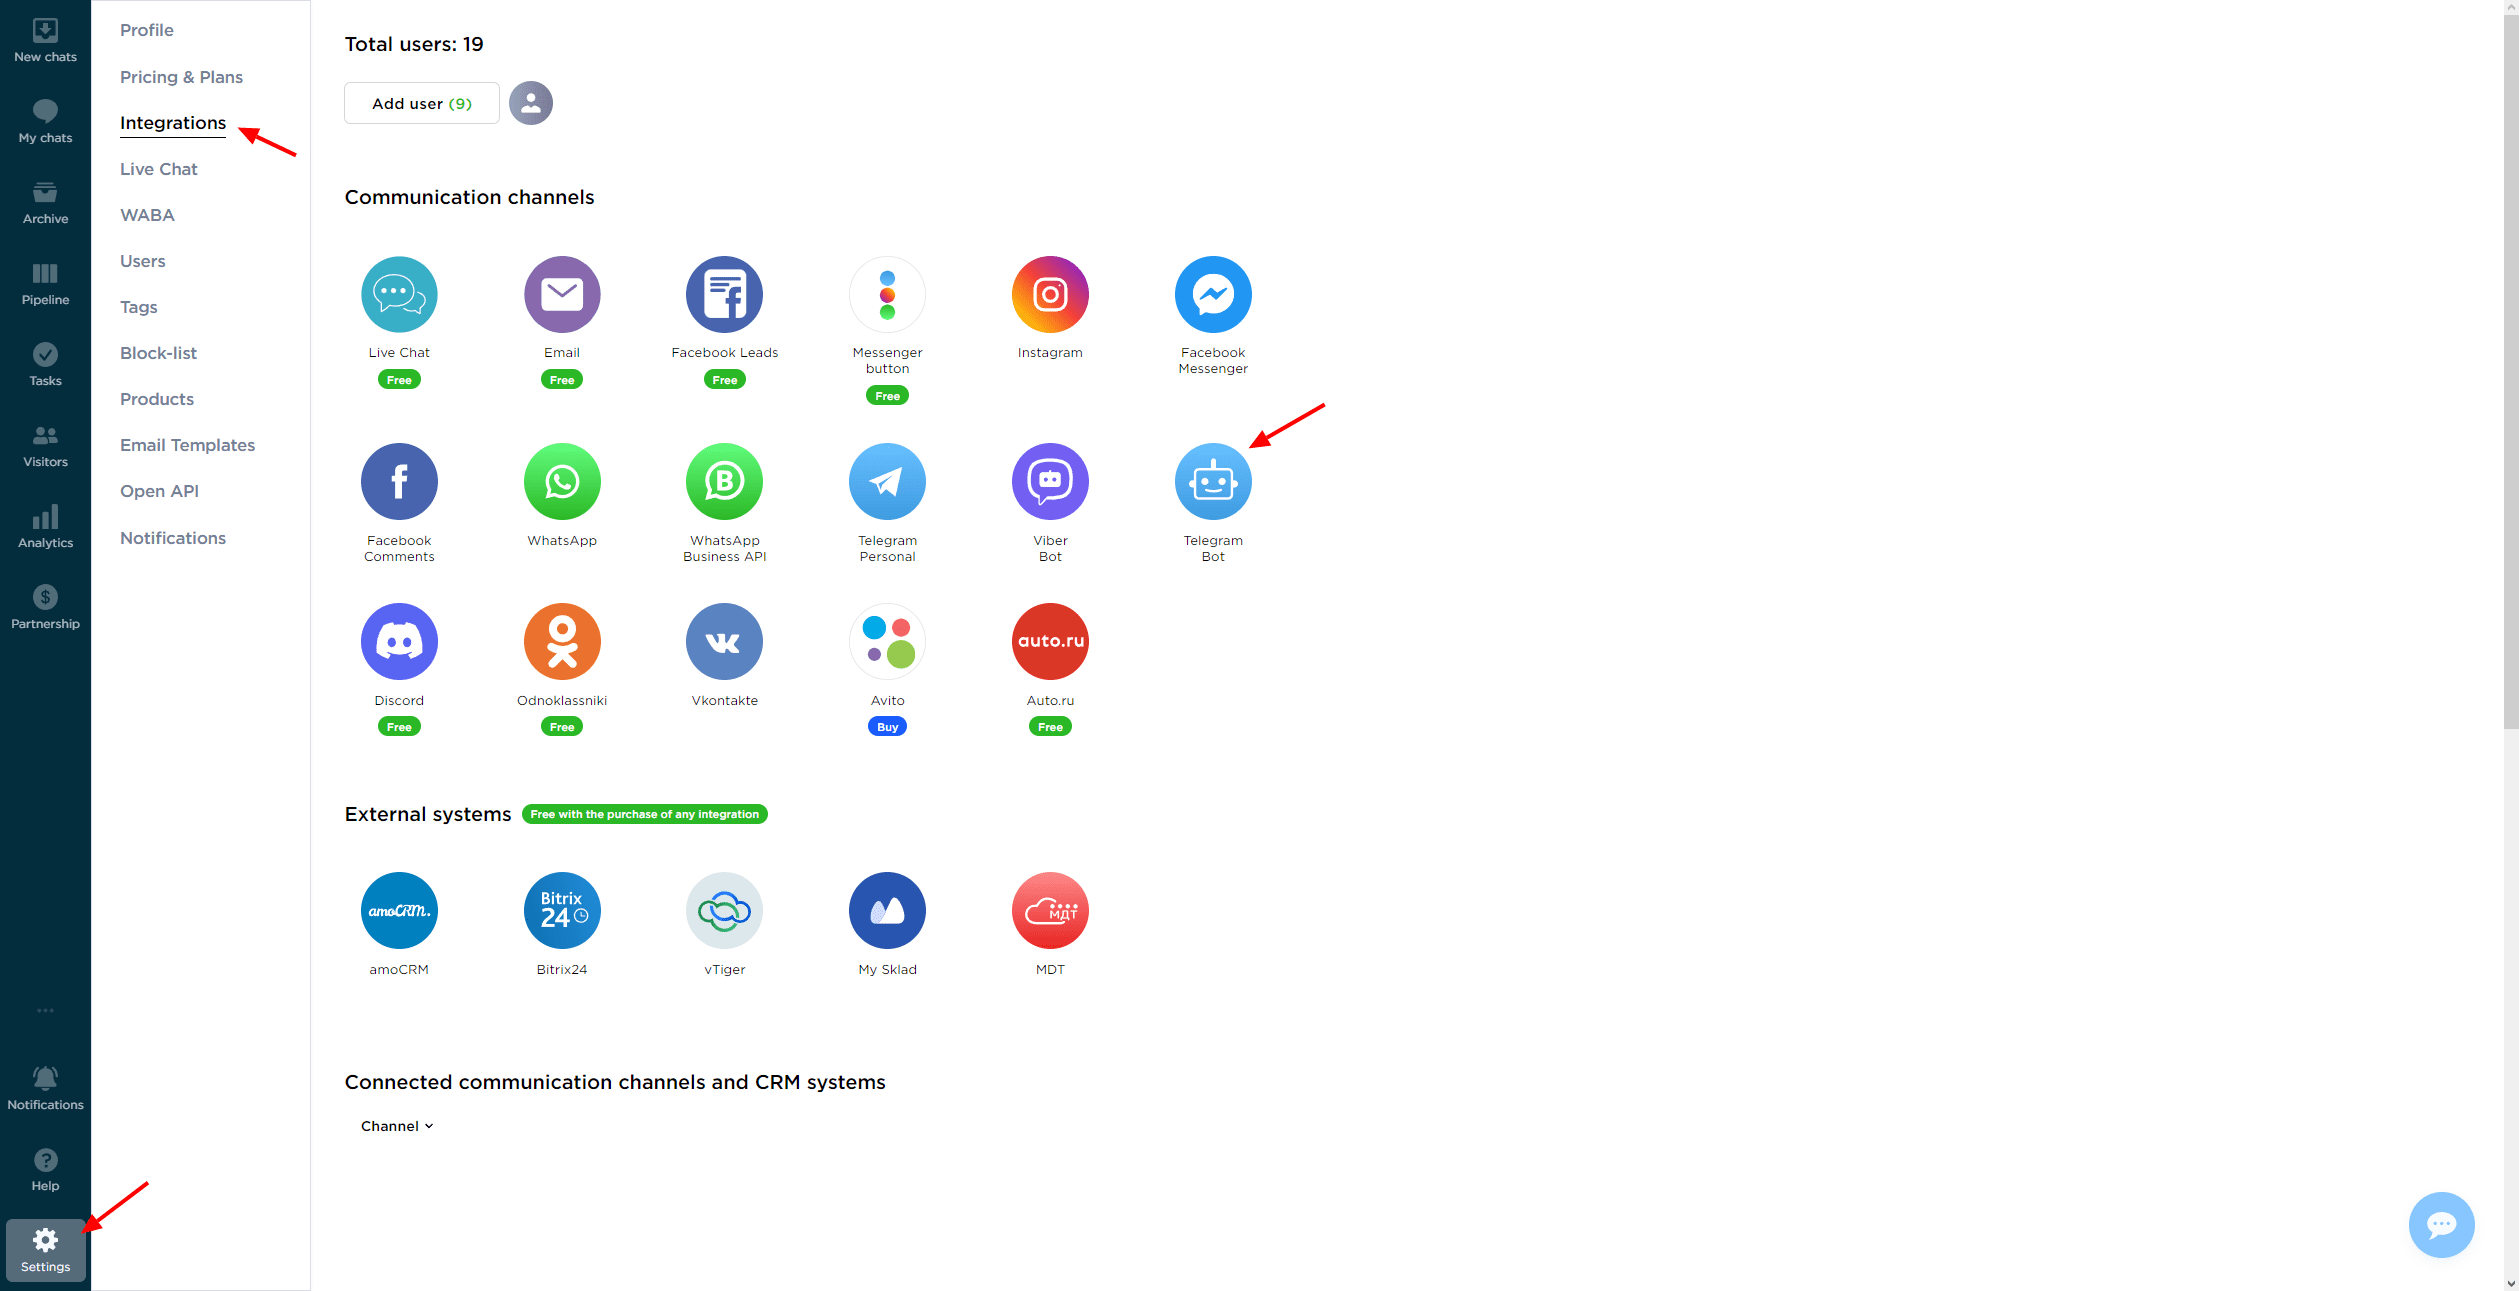Open the Telegram Bot integration
The width and height of the screenshot is (2519, 1291).
[x=1212, y=481]
